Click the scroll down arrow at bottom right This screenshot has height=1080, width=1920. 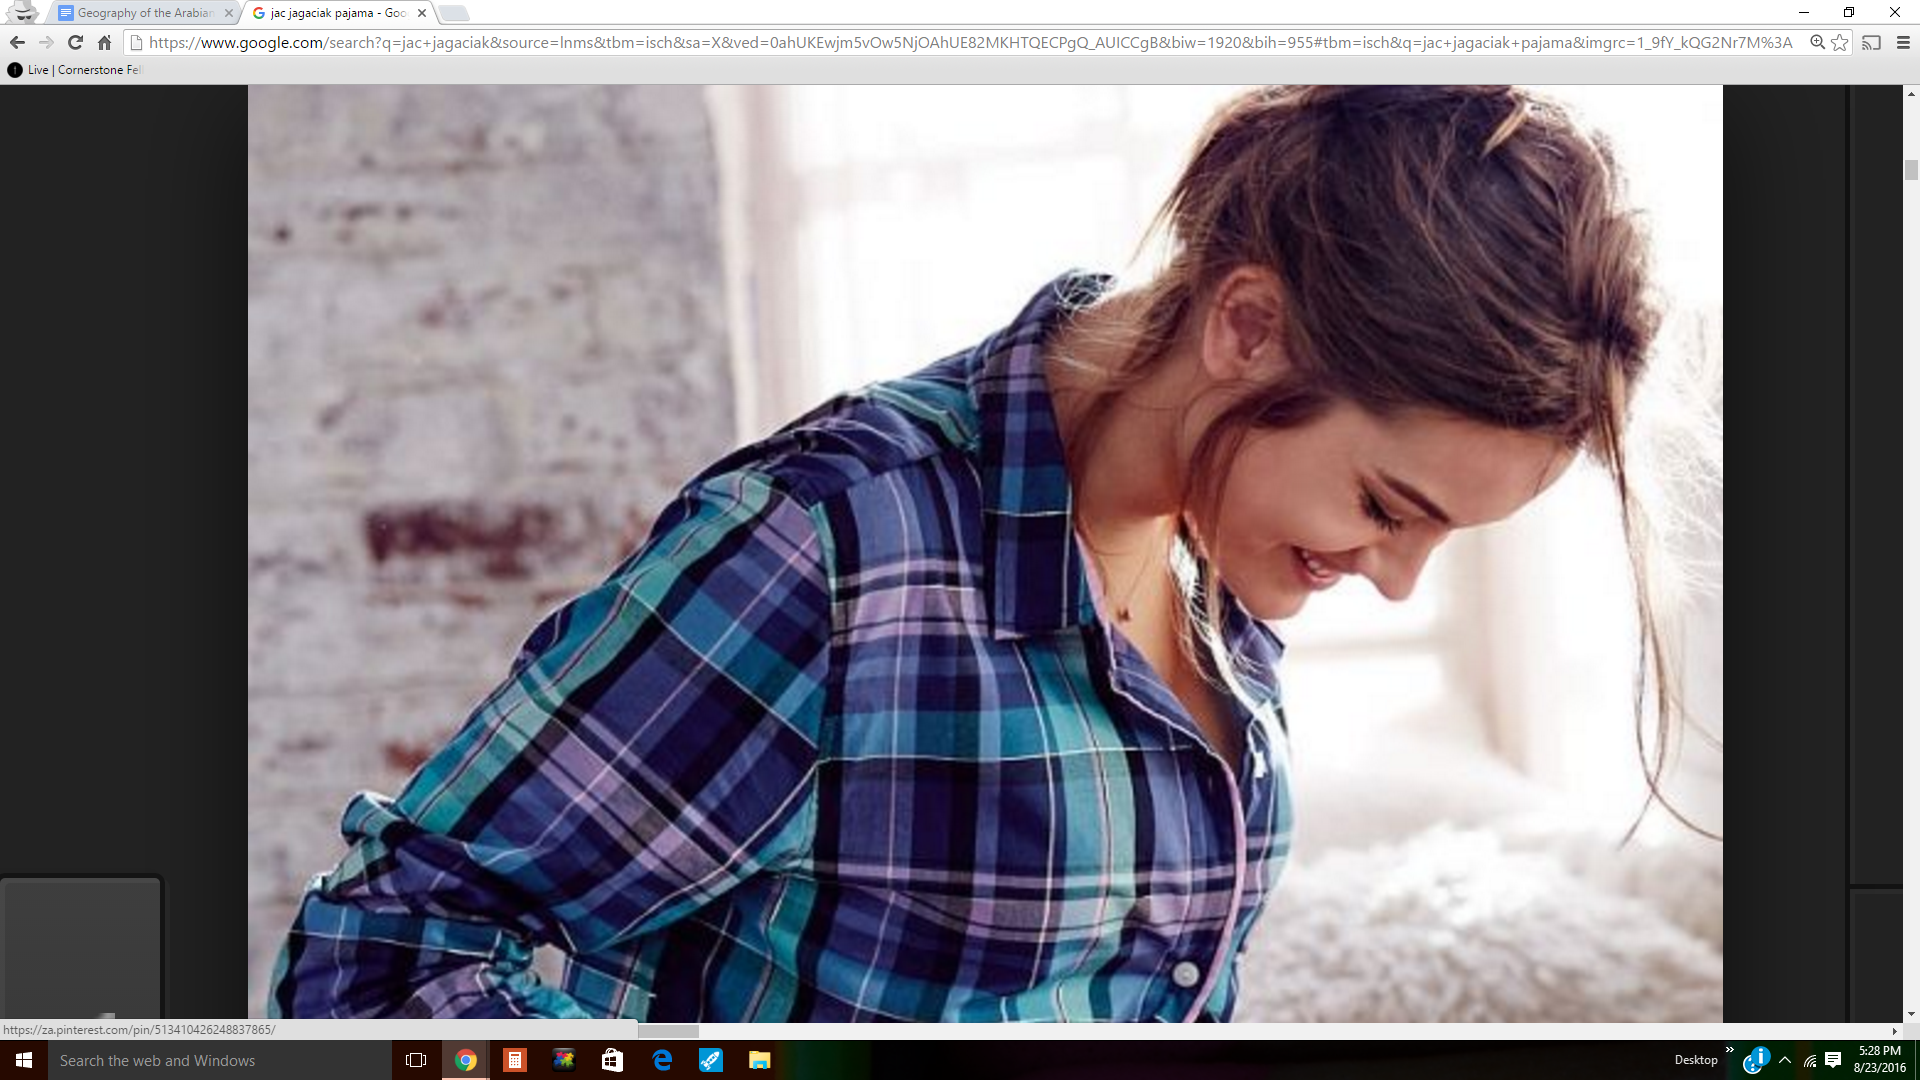[1911, 1014]
